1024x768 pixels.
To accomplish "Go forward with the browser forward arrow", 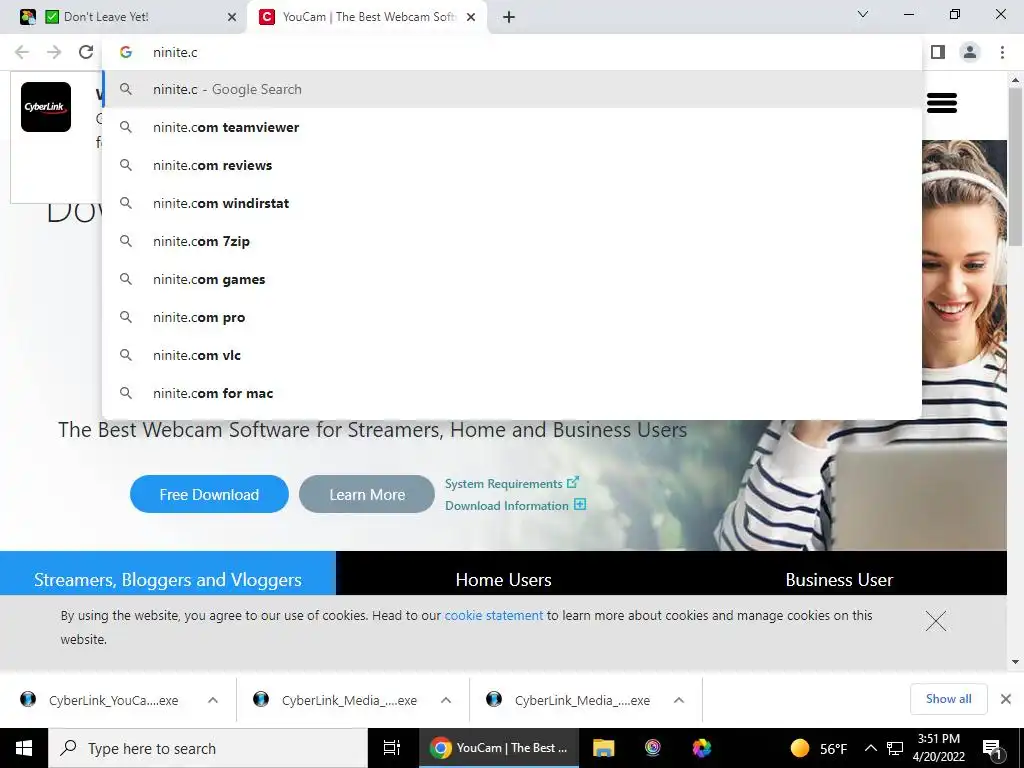I will (x=54, y=52).
